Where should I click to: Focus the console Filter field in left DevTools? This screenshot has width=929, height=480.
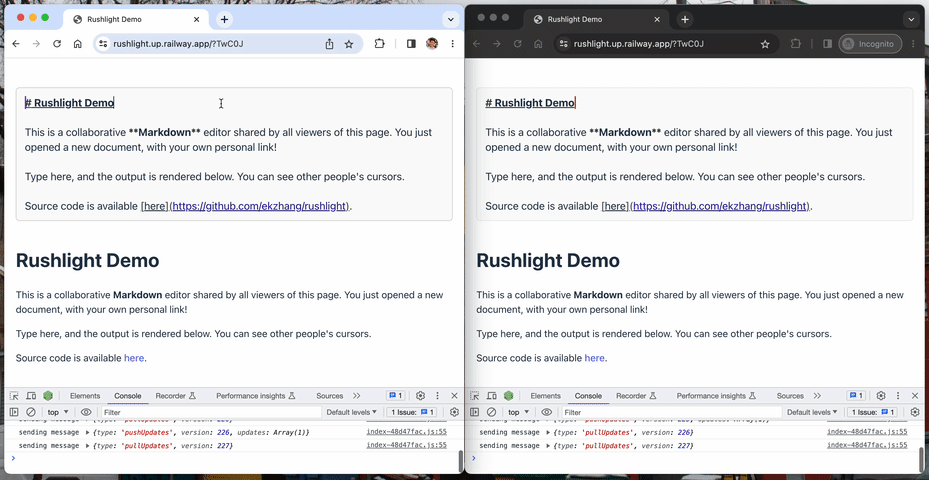tap(211, 412)
